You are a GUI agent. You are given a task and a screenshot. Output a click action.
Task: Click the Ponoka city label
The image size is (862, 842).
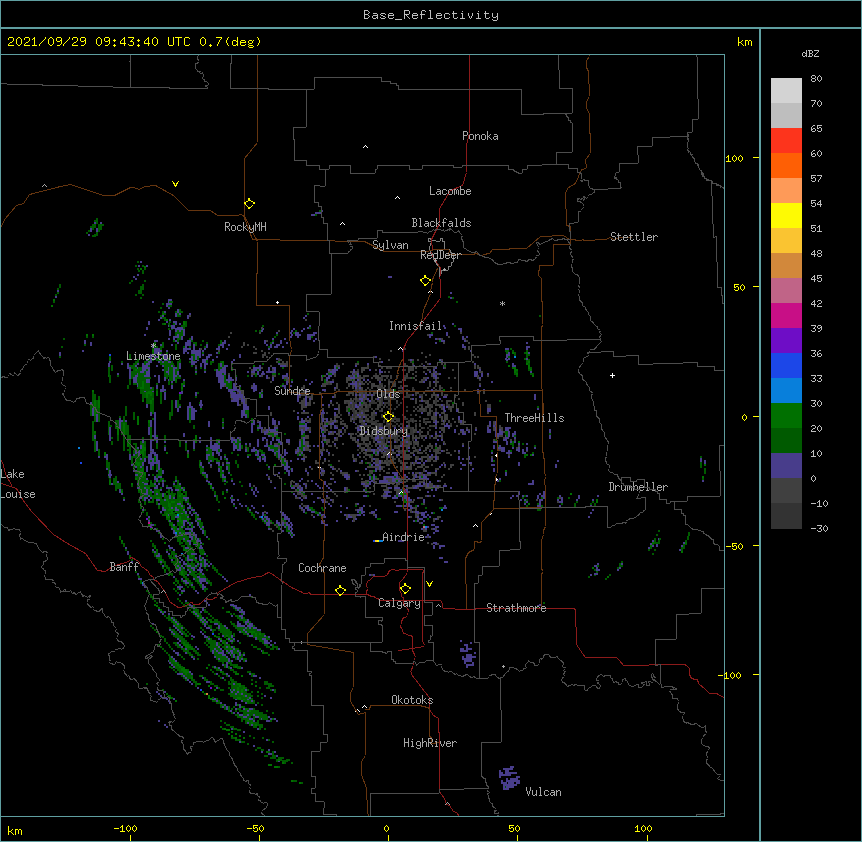click(x=480, y=136)
